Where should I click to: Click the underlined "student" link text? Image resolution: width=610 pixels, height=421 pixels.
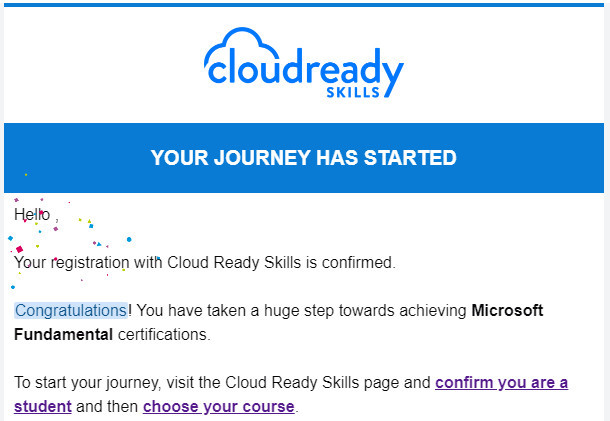pos(43,407)
